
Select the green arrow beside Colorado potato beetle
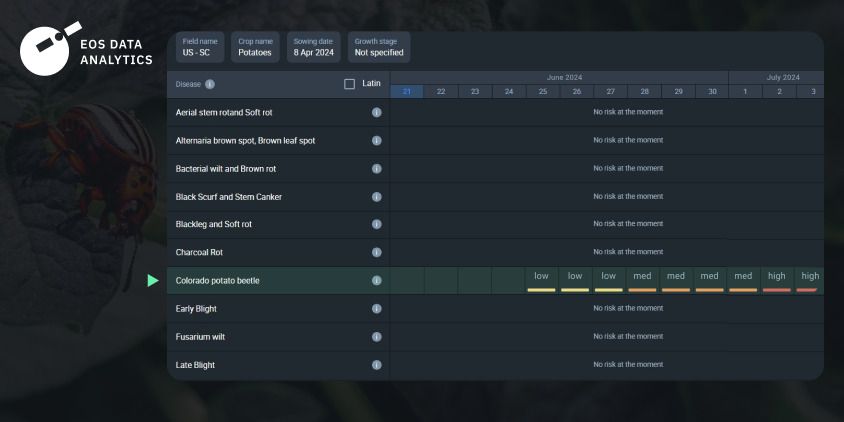pos(153,280)
